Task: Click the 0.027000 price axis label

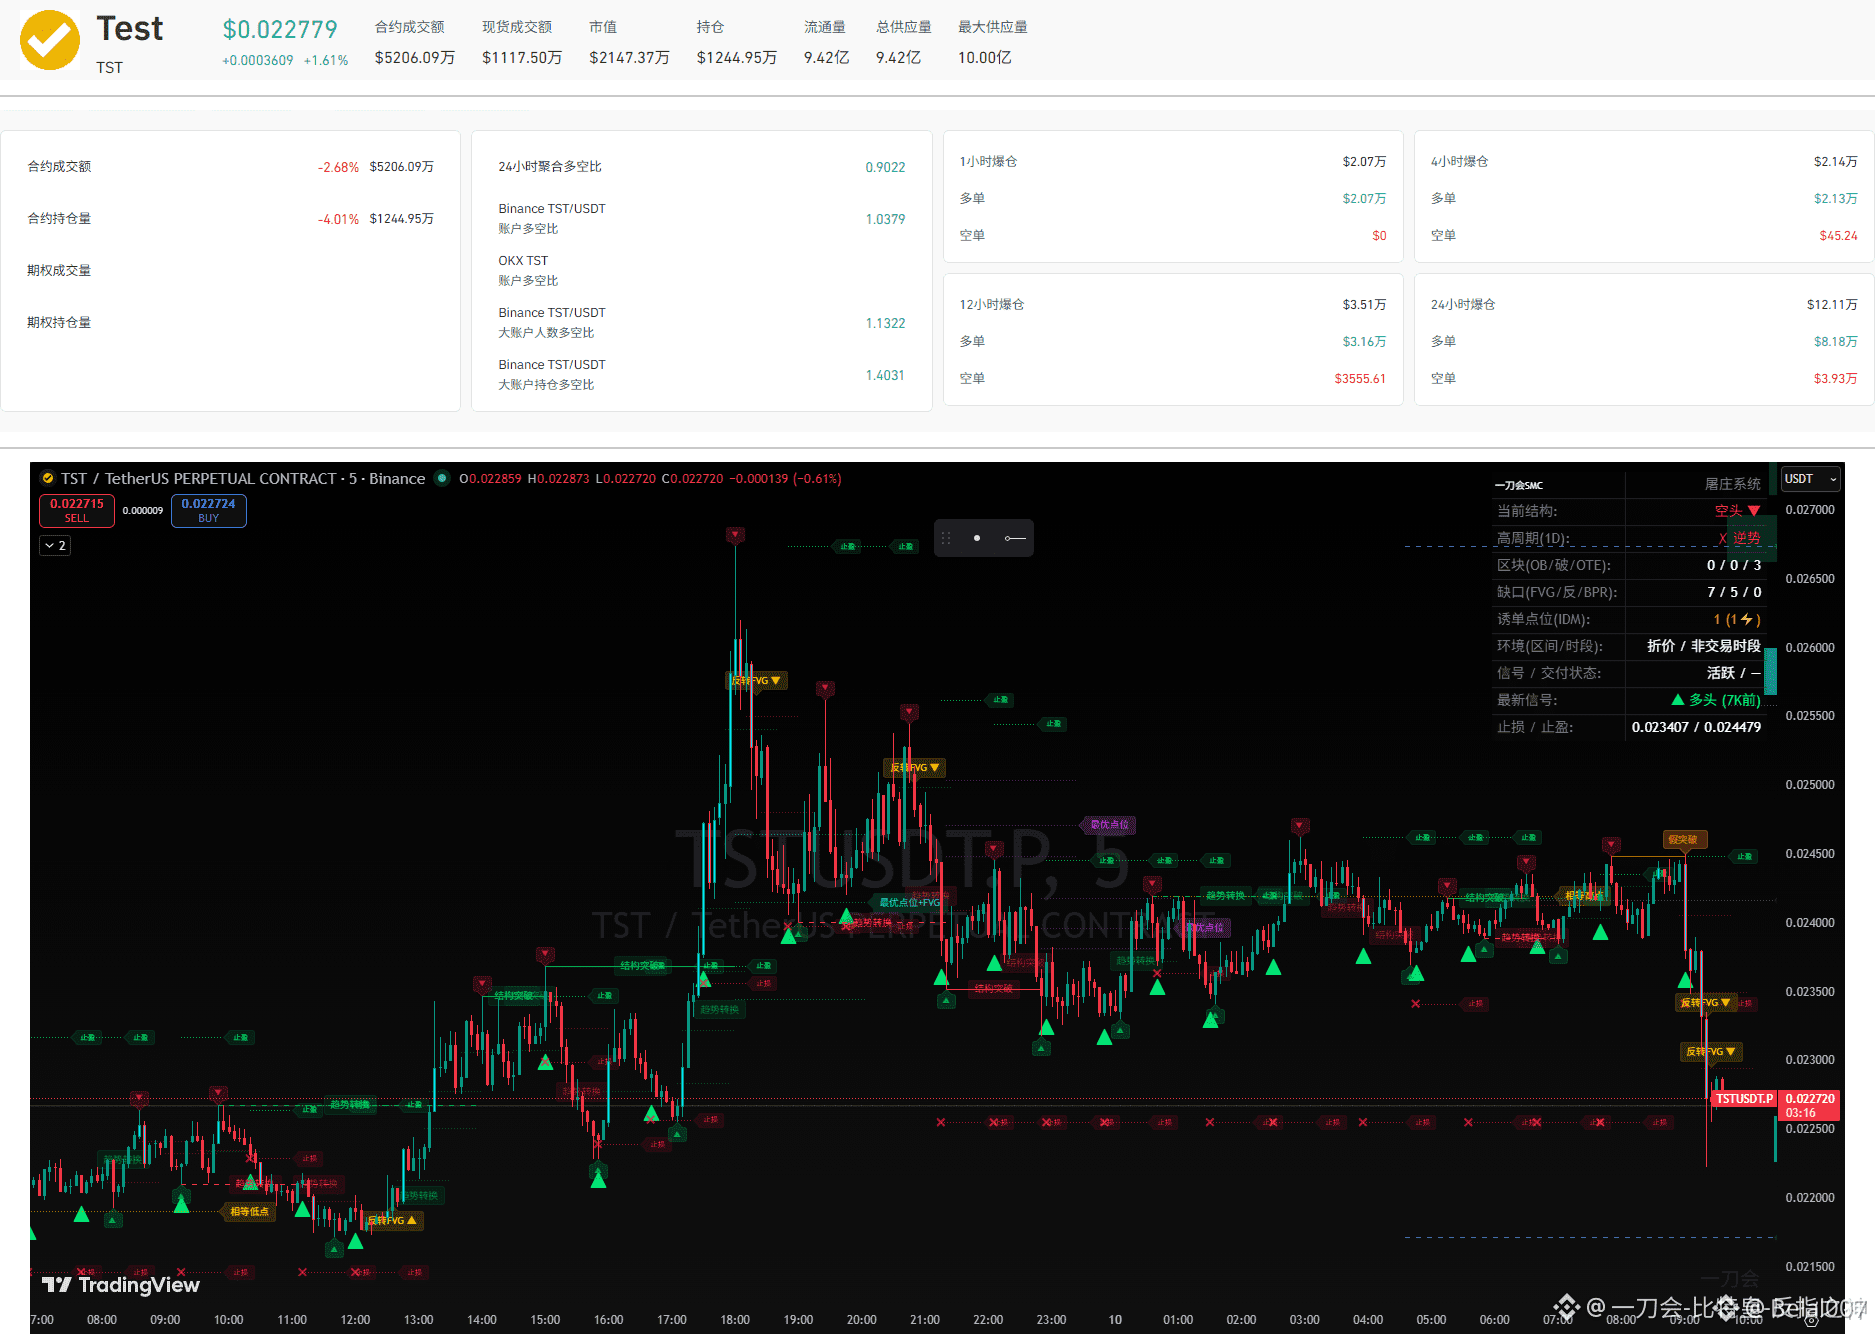Action: [x=1810, y=510]
